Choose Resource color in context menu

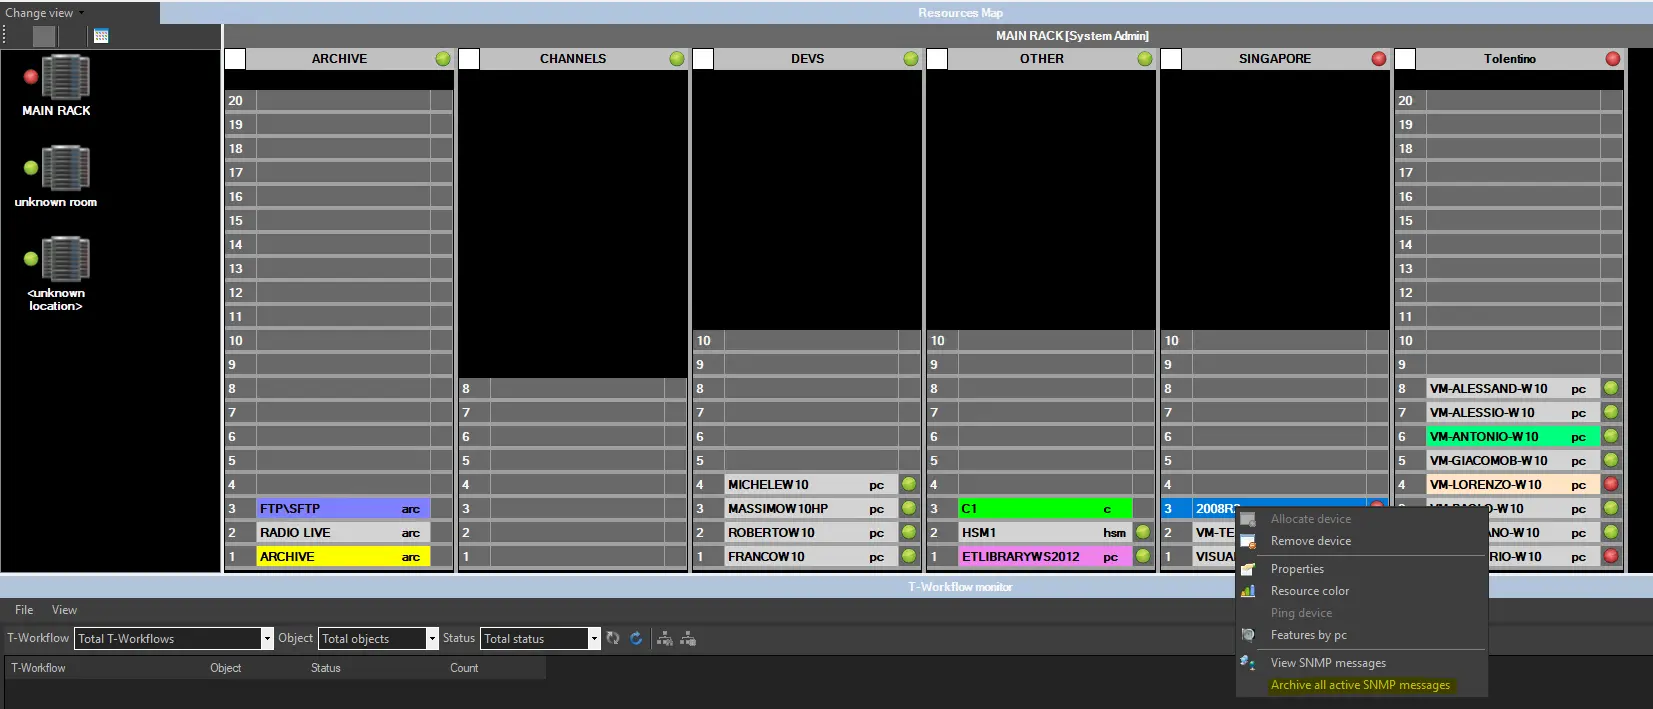1309,591
